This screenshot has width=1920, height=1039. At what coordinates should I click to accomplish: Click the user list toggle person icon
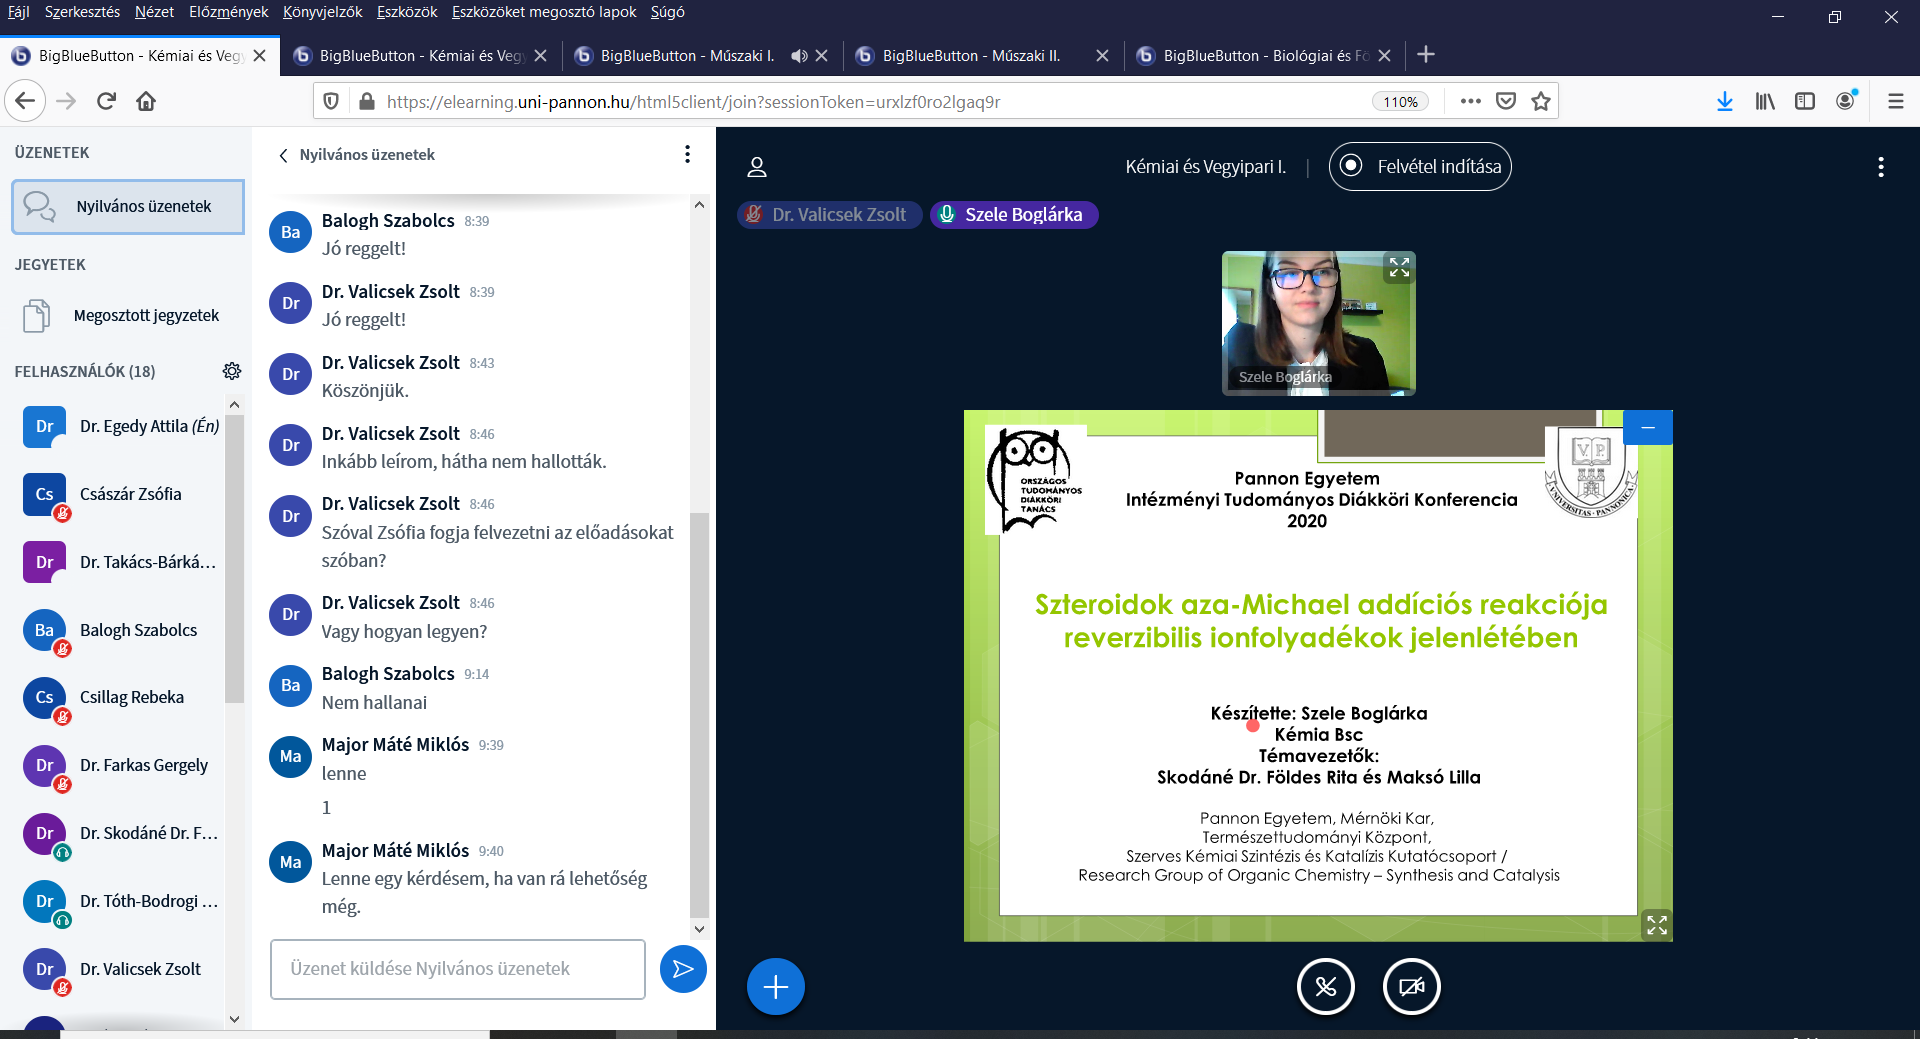pos(757,167)
